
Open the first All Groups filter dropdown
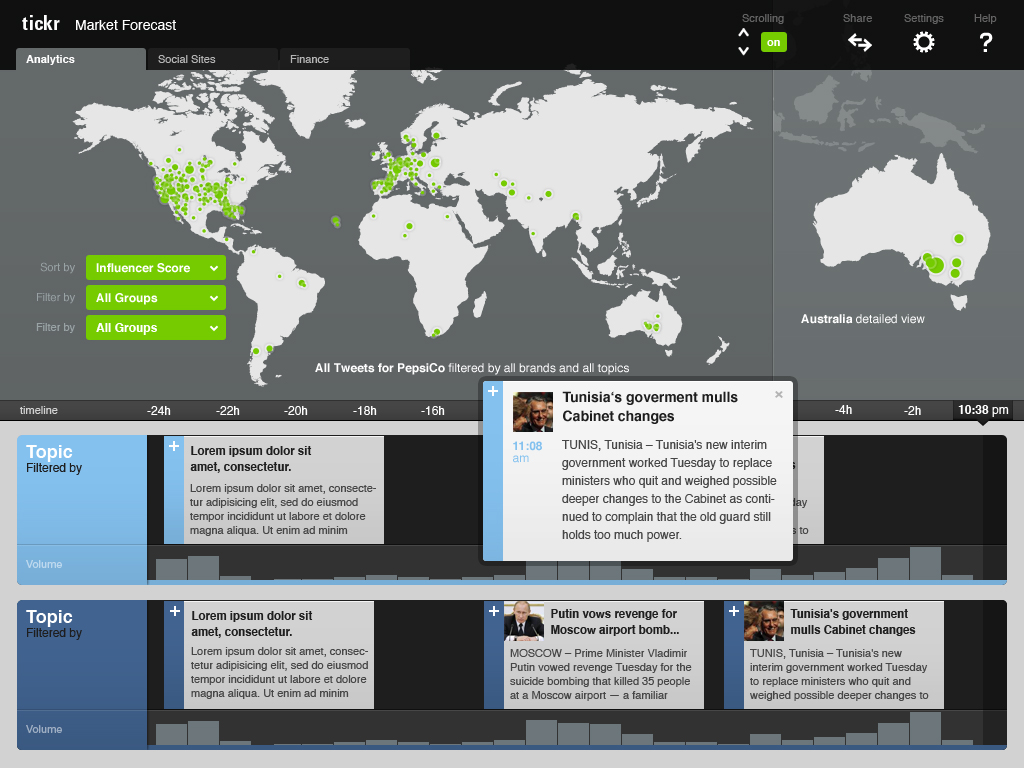(x=156, y=298)
